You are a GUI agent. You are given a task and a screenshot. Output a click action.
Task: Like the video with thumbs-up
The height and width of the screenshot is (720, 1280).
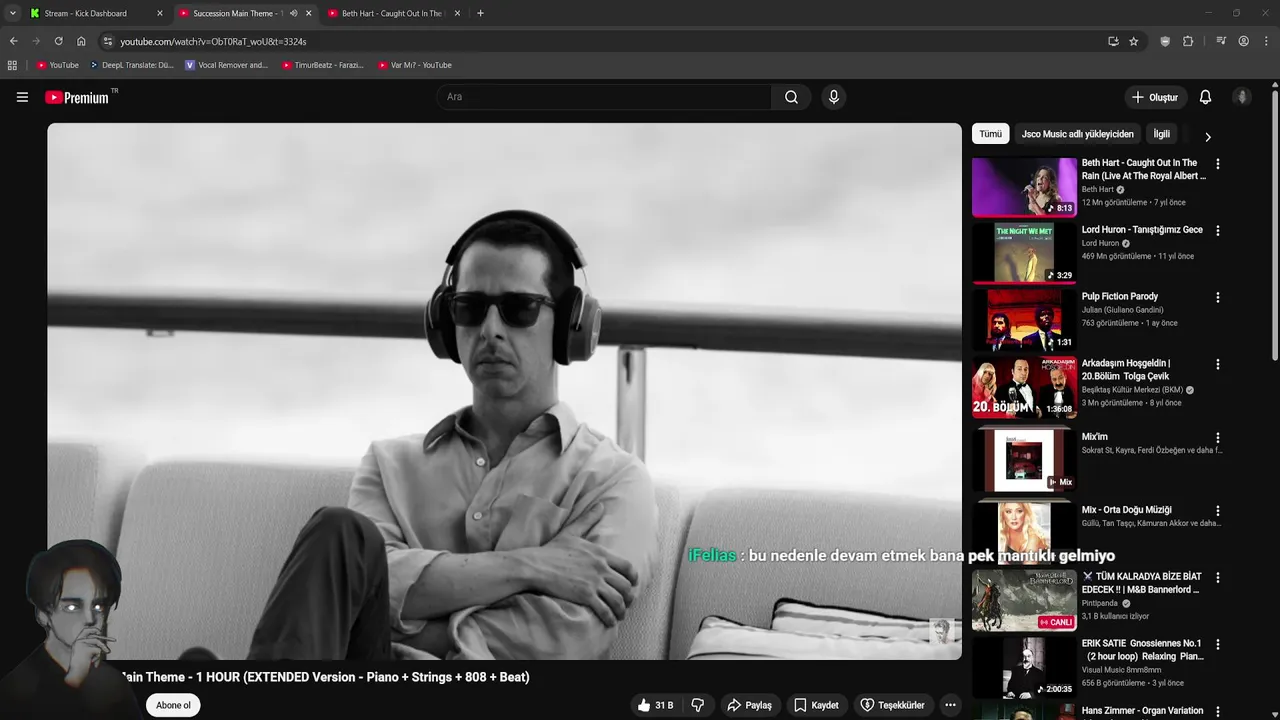click(x=655, y=705)
